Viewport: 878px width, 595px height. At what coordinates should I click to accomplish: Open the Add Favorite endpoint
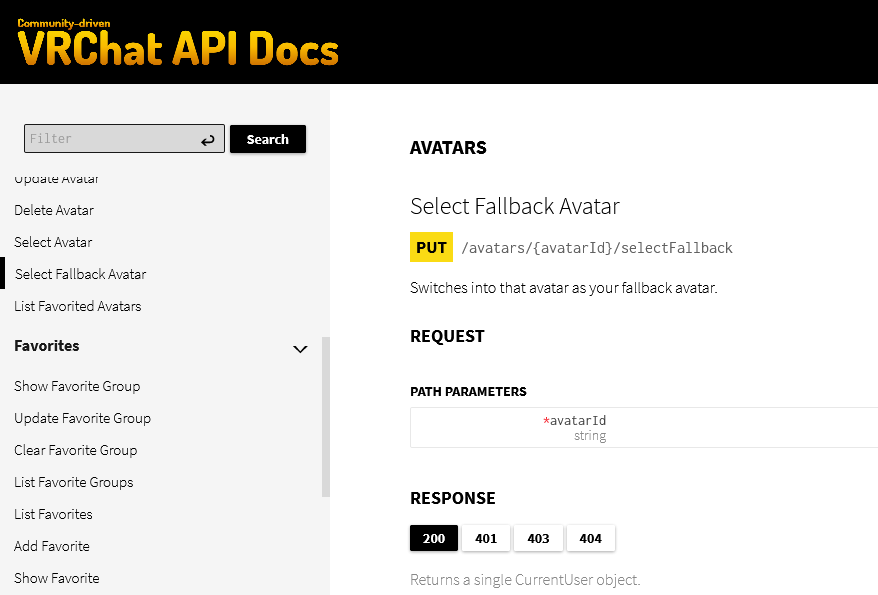pos(52,546)
